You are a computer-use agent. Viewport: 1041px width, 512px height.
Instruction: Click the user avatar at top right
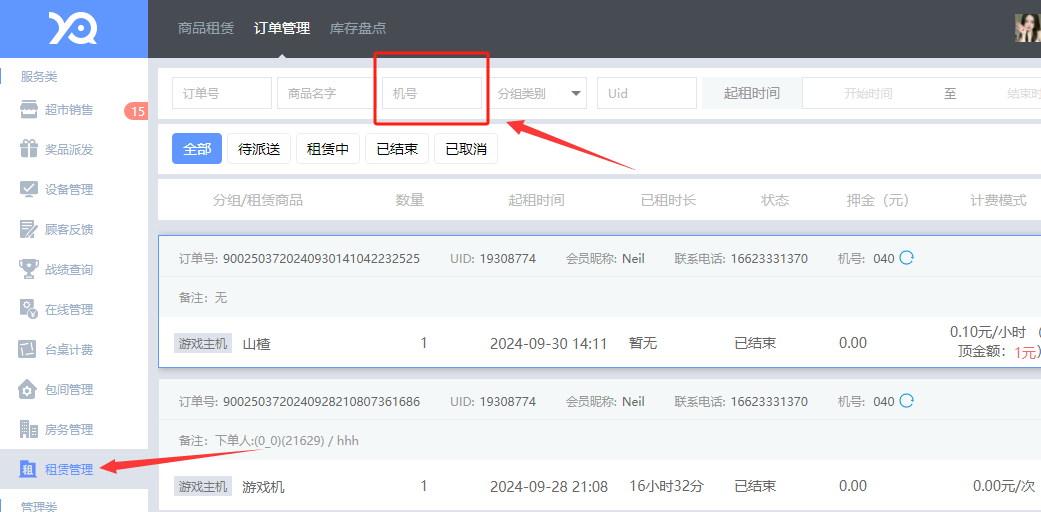pyautogui.click(x=1028, y=29)
